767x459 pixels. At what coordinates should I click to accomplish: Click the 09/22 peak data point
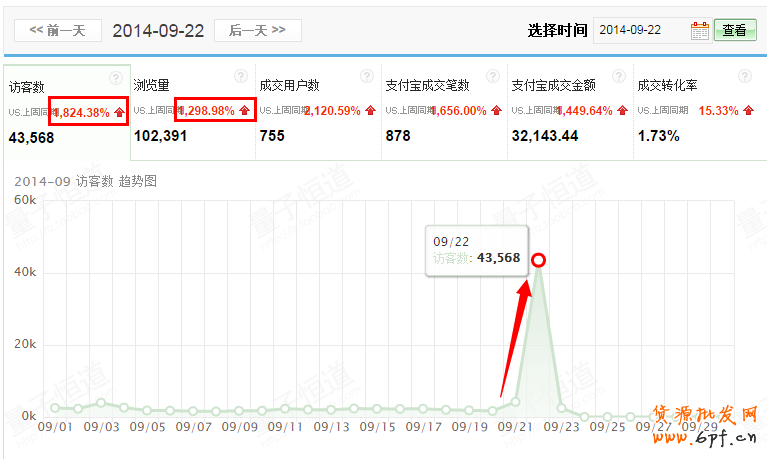click(538, 260)
